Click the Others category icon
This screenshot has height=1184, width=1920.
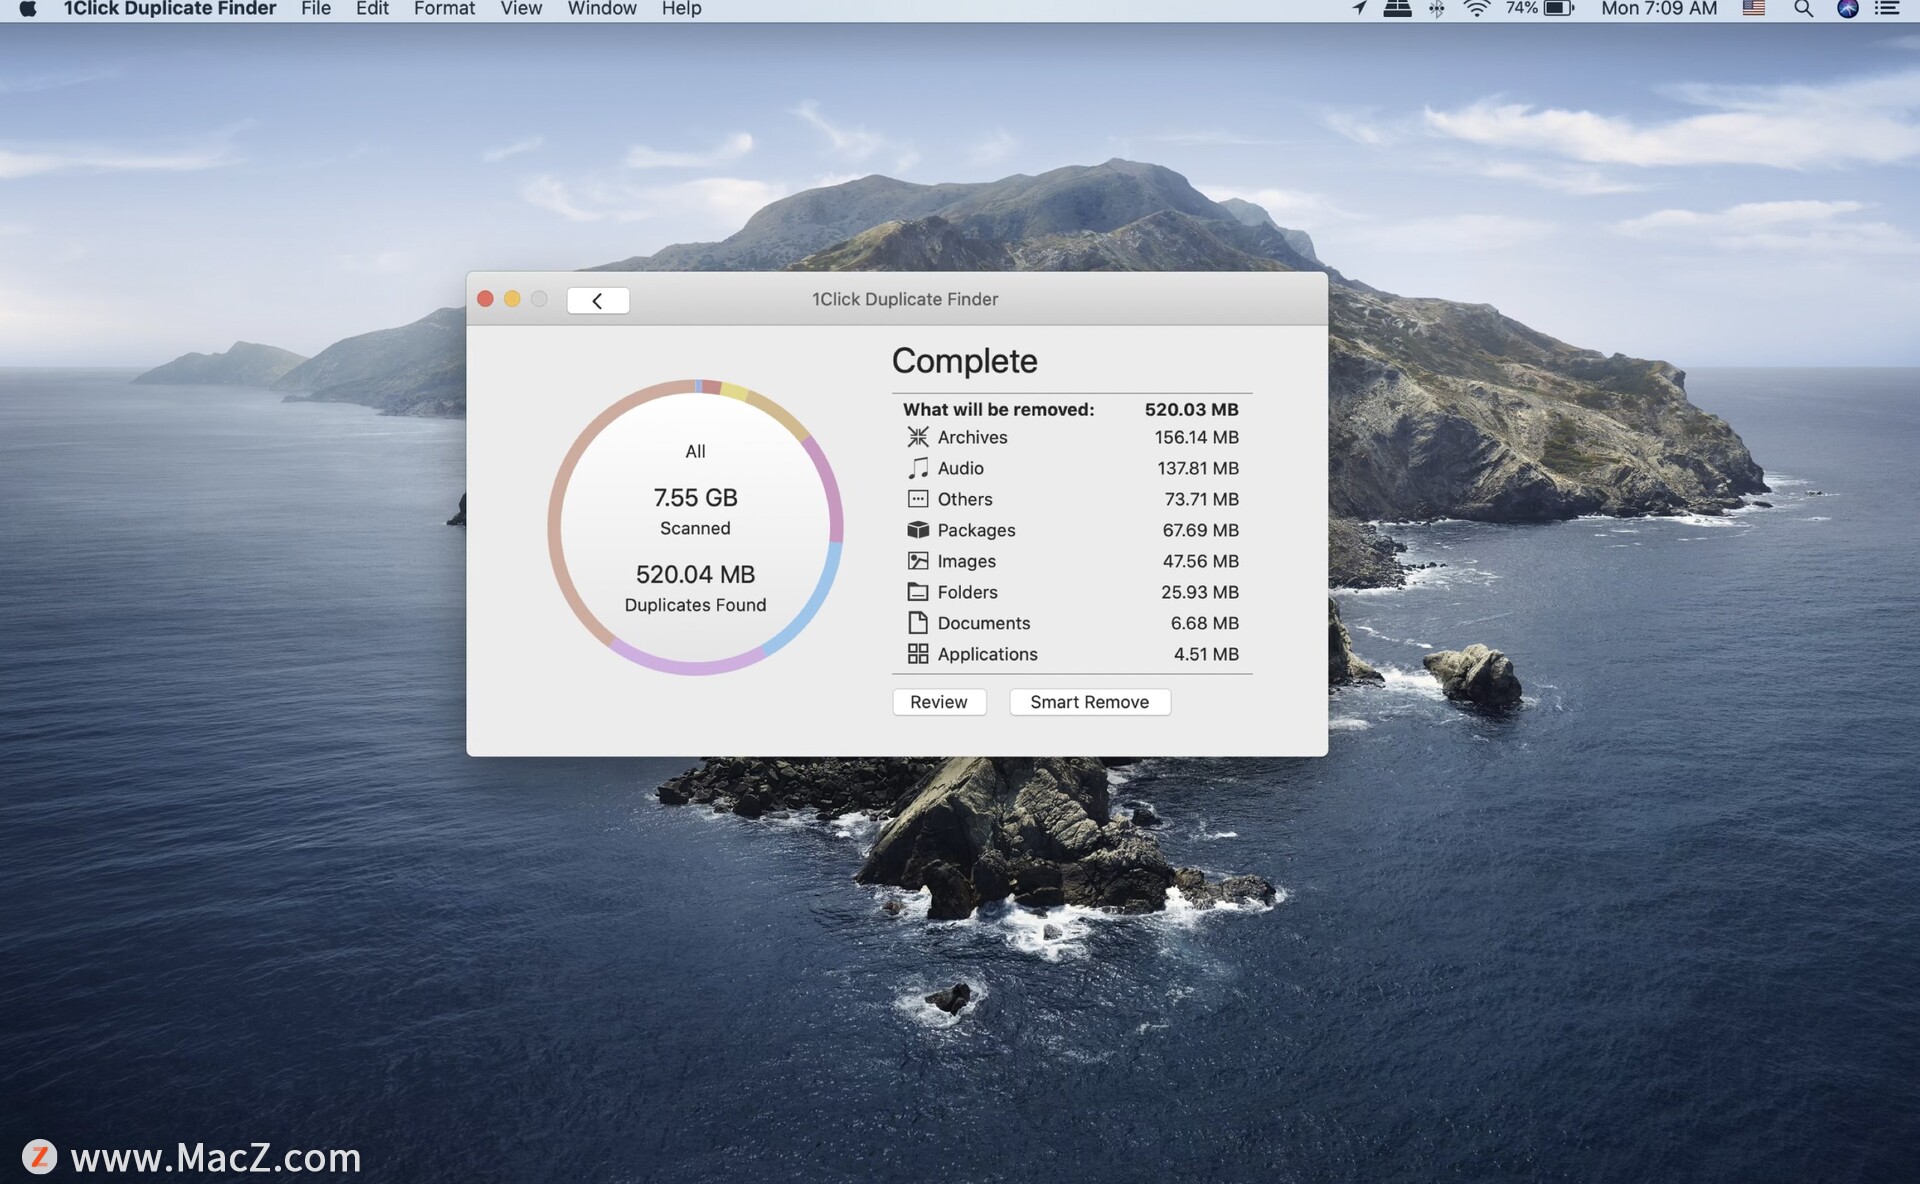[x=917, y=499]
